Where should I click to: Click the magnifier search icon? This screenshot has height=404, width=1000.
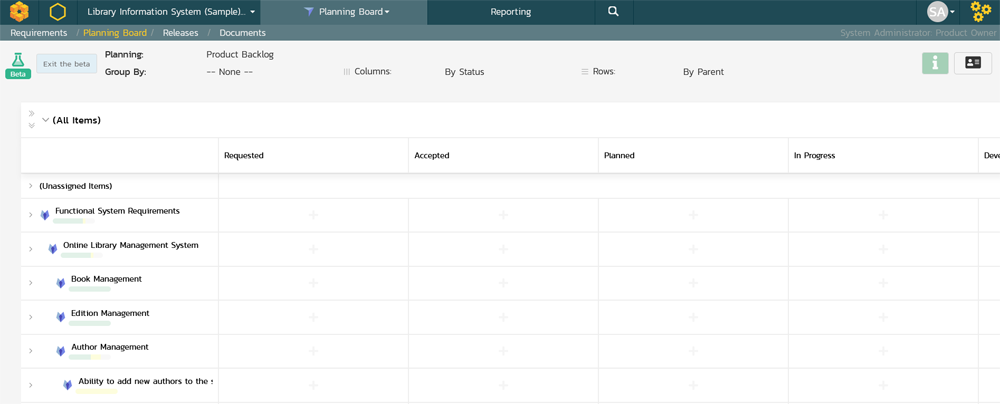pos(613,12)
